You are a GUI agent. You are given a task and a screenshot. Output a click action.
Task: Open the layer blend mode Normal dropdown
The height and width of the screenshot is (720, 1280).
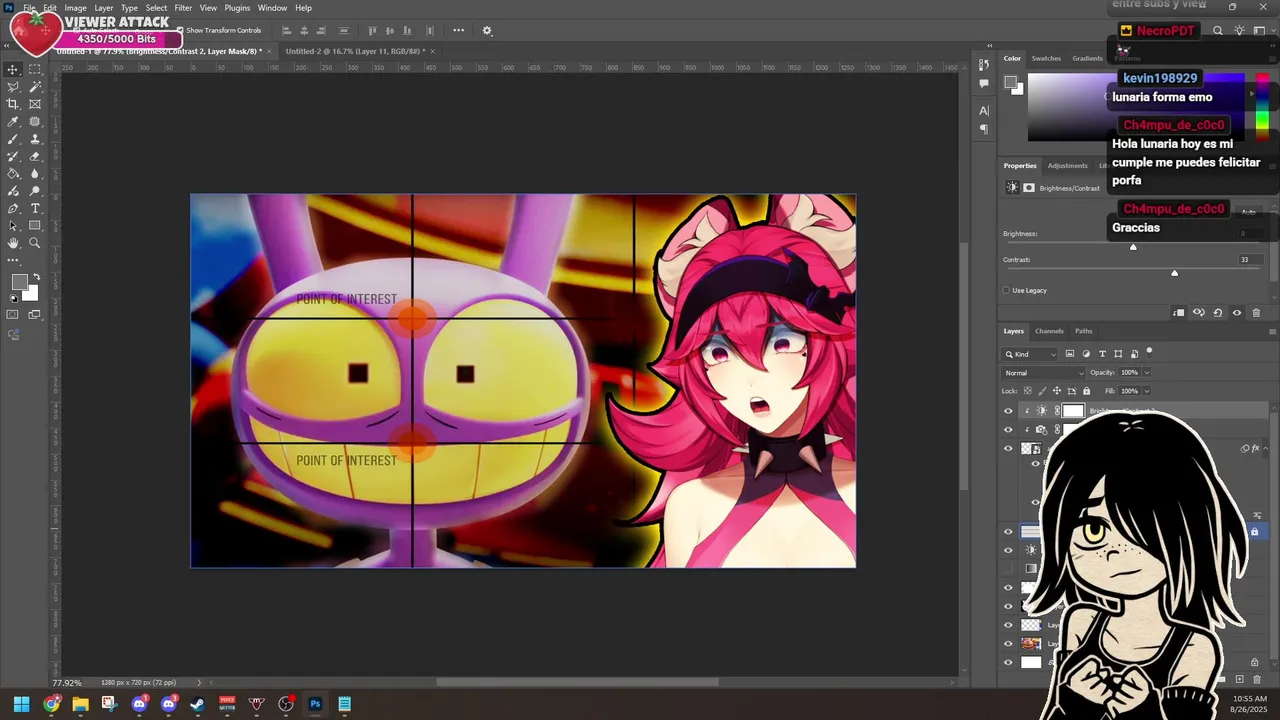1044,373
